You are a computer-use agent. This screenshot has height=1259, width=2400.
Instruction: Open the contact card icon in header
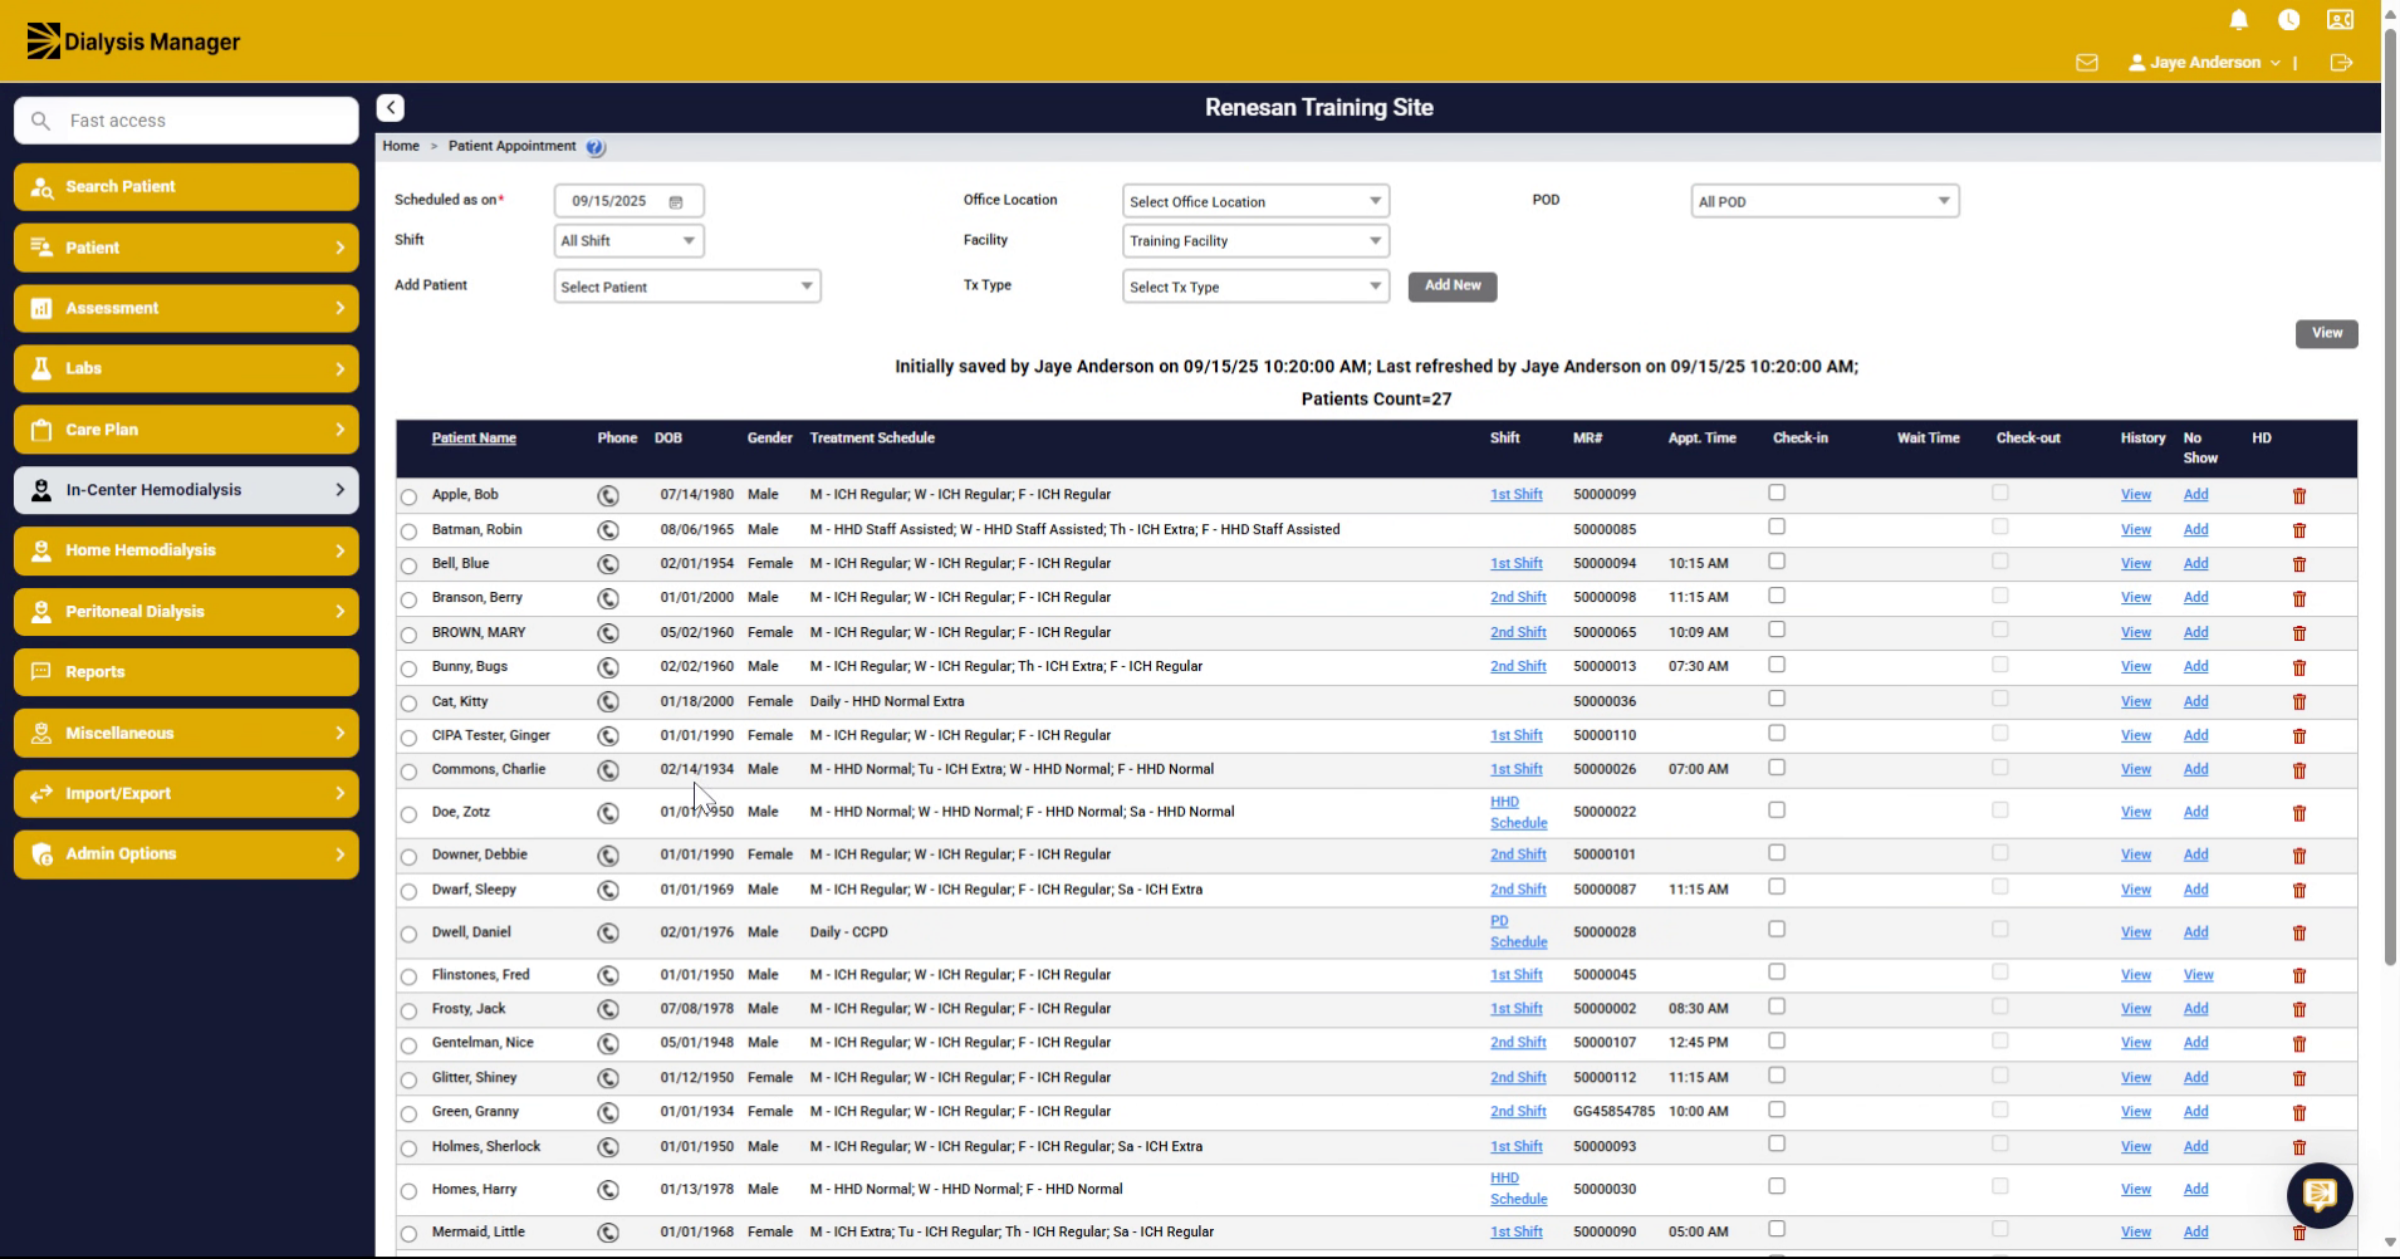[x=2340, y=19]
